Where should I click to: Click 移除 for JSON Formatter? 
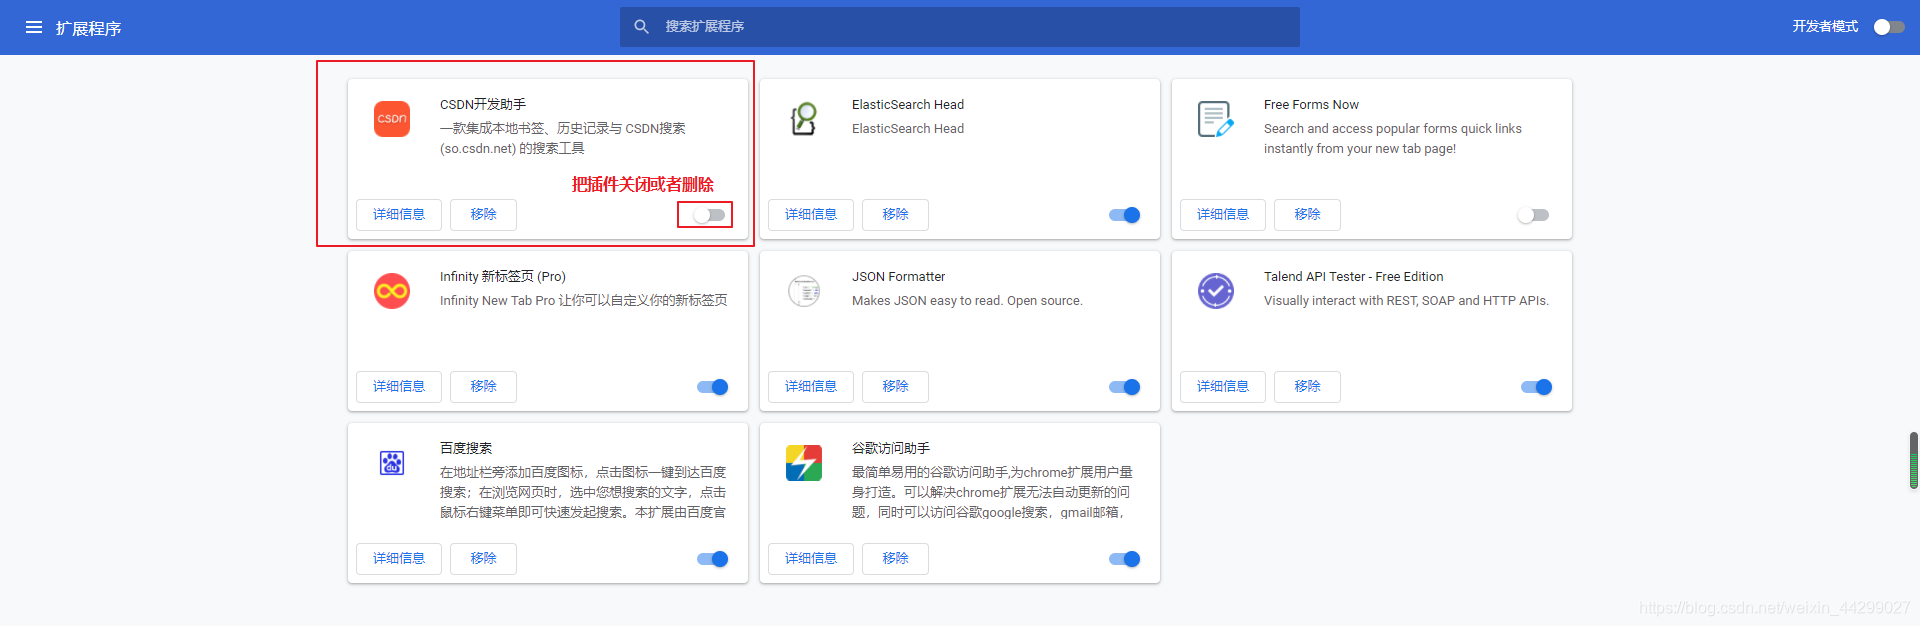pyautogui.click(x=895, y=387)
